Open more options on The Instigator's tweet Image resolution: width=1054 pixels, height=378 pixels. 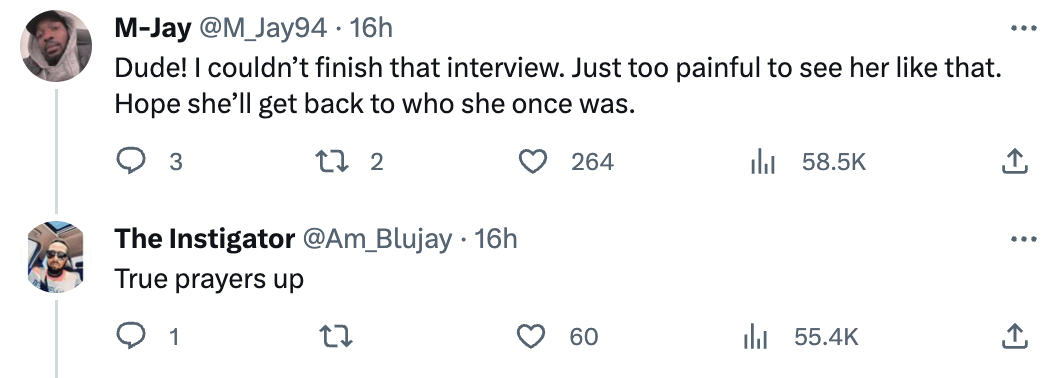tap(1024, 239)
